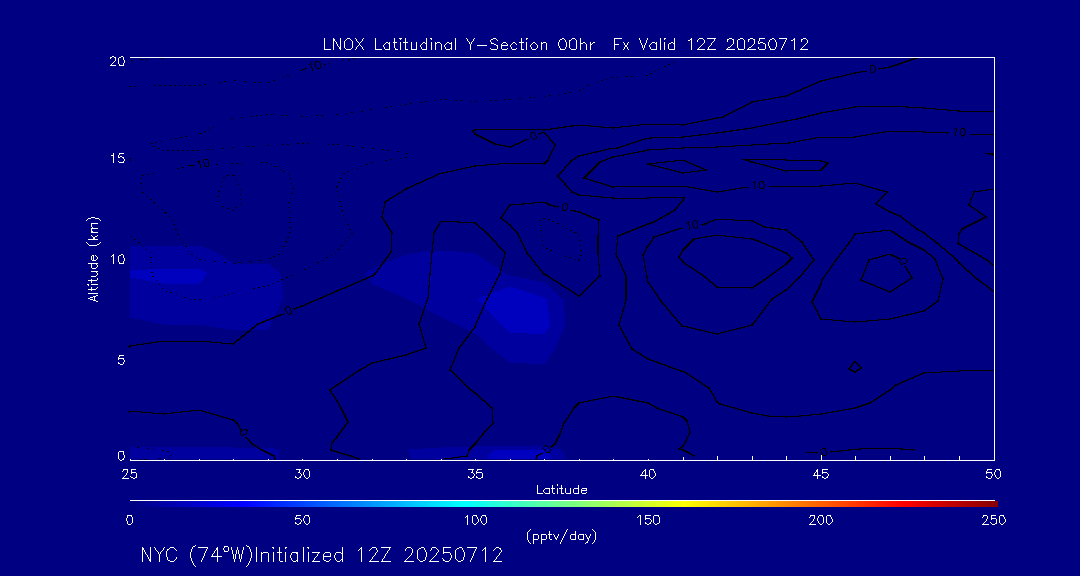Screen dimensions: 1080x576
Task: Click "NYC (74°W)Initialized 12Z 20250712" footer text
Action: pyautogui.click(x=322, y=555)
